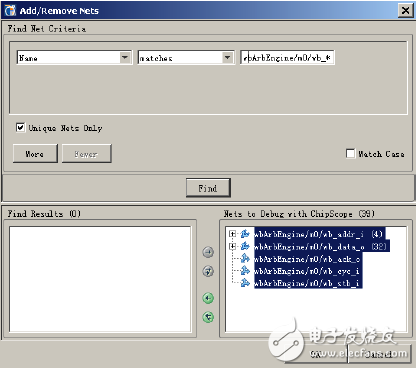The width and height of the screenshot is (416, 370).
Task: Expand the wb_data_o bus tree node
Action: [x=232, y=246]
